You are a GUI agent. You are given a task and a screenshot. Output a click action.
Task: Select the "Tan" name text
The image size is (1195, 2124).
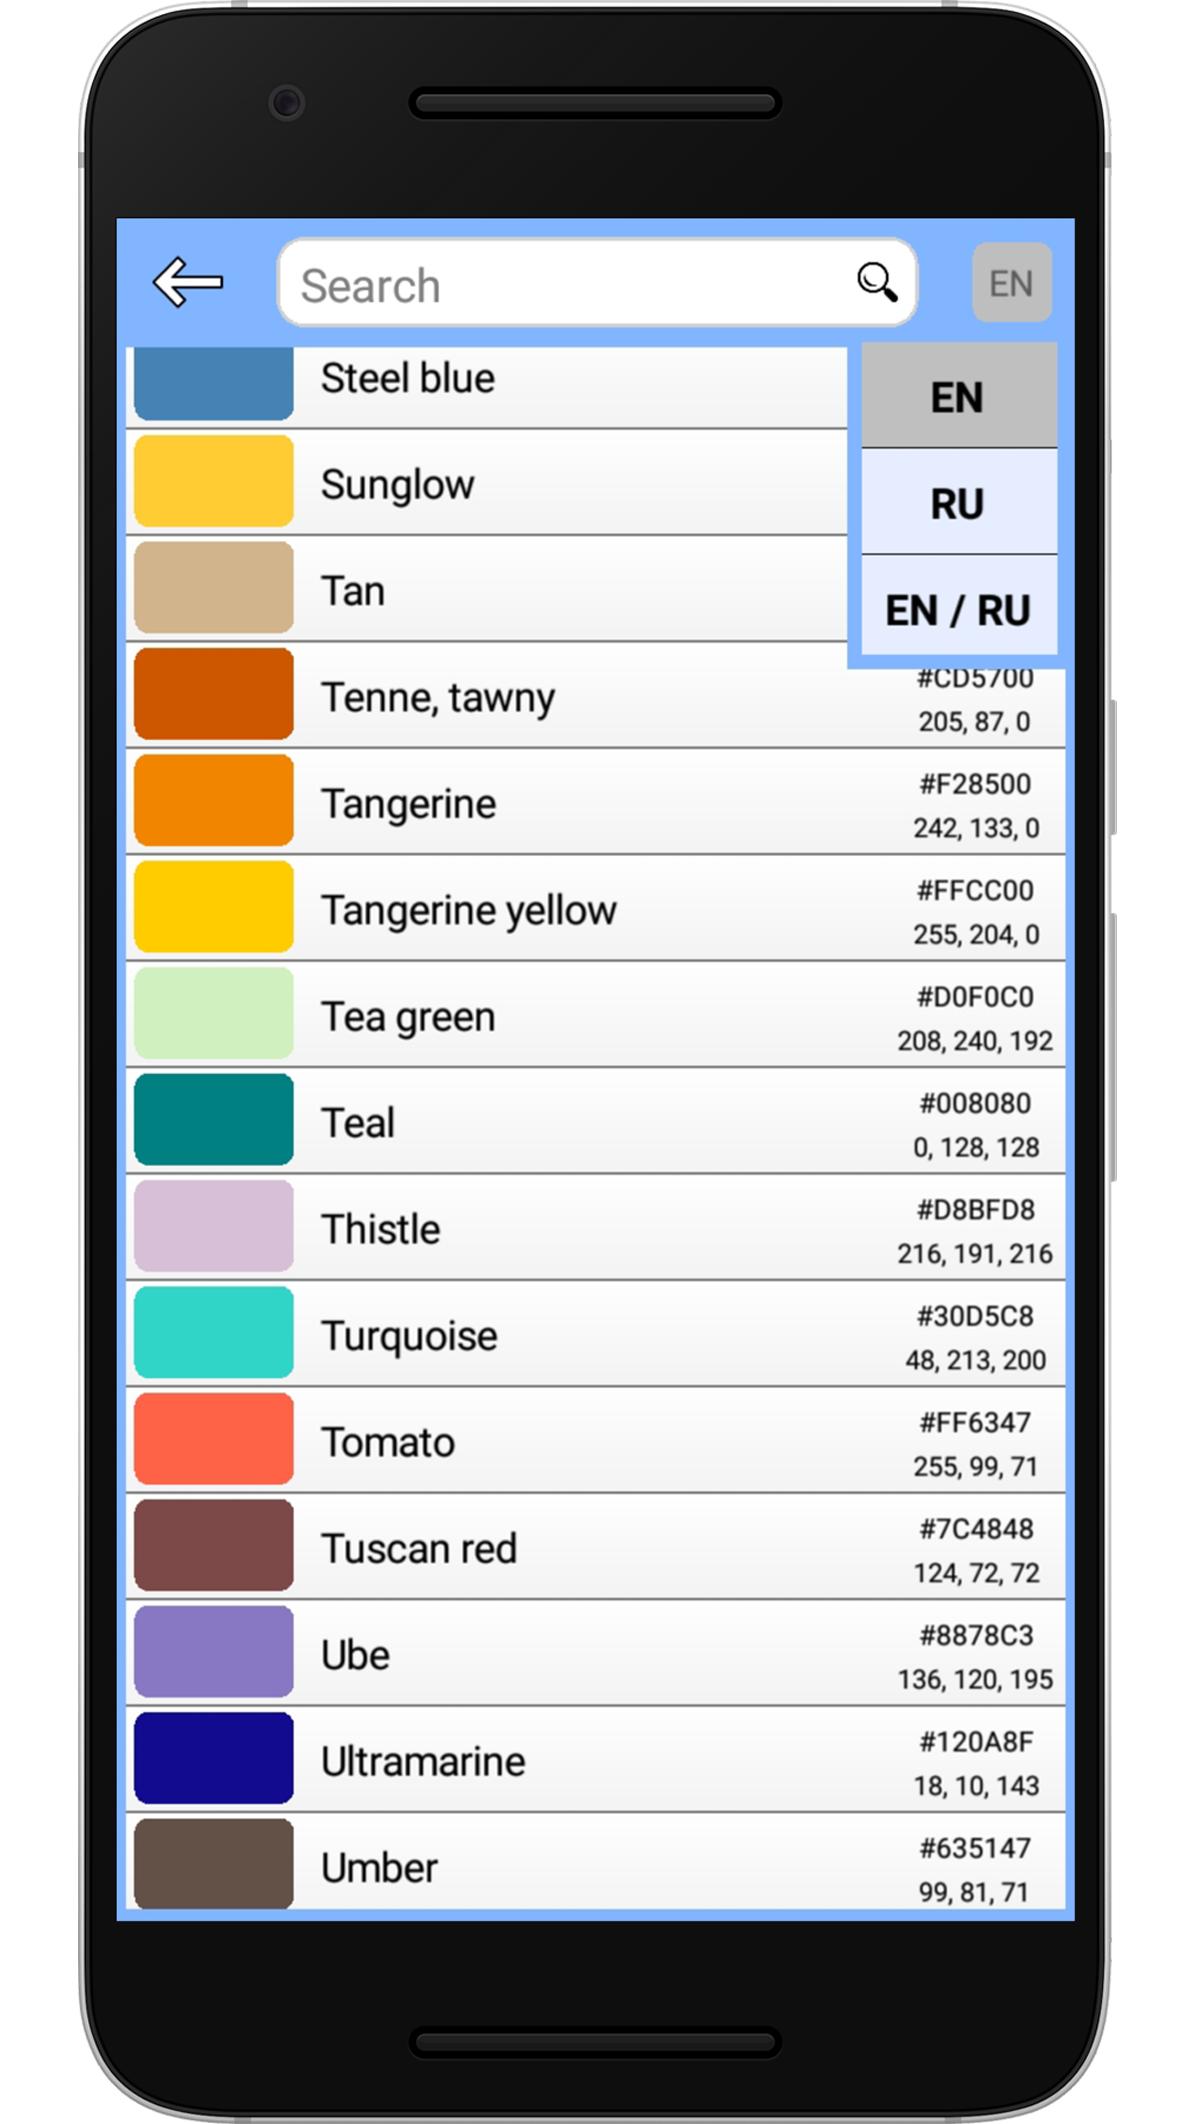352,591
